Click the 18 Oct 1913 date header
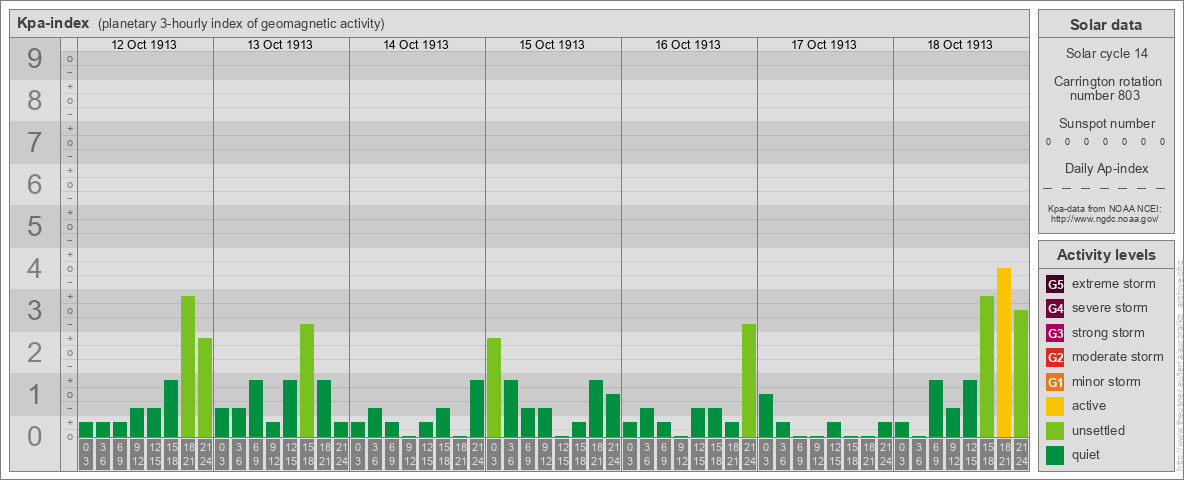This screenshot has width=1184, height=480. [960, 45]
